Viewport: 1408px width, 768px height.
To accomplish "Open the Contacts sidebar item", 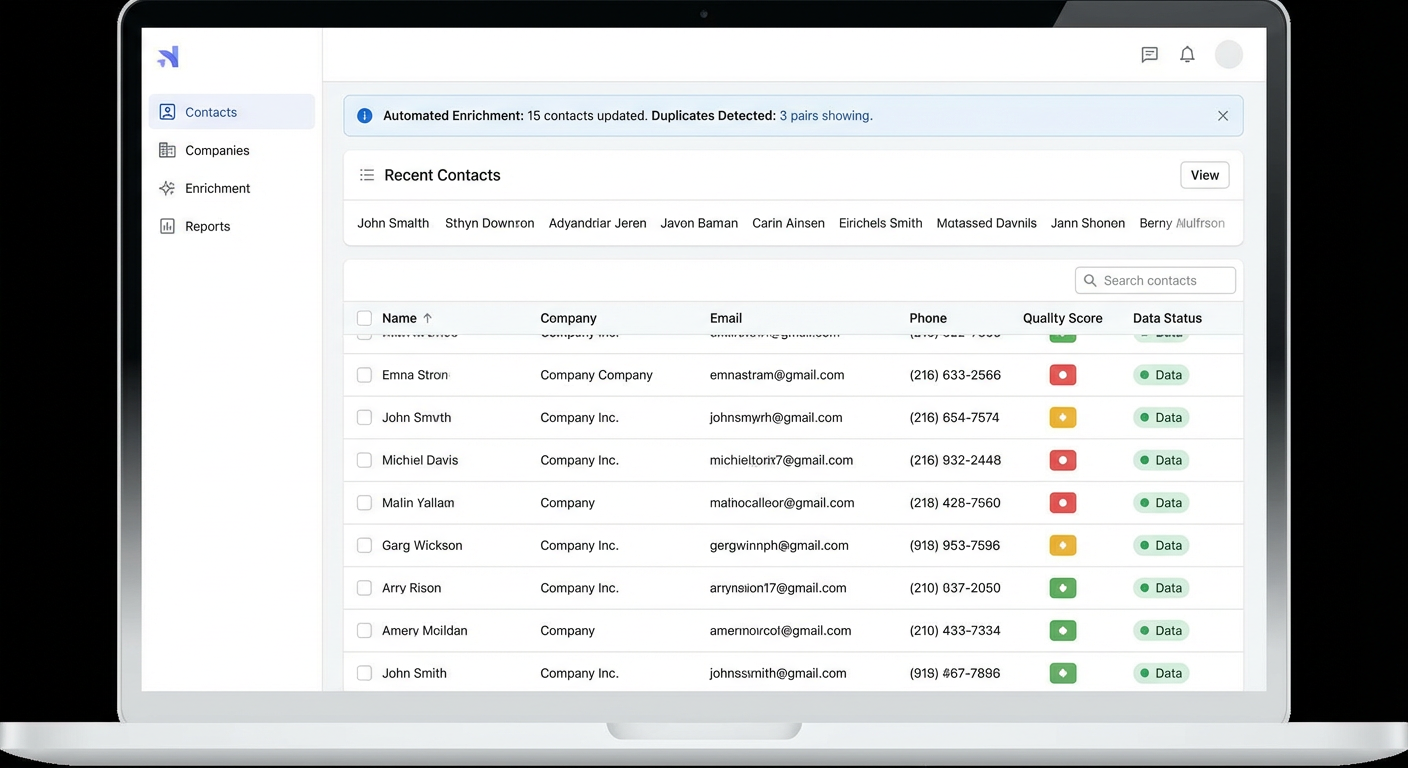I will pos(211,112).
